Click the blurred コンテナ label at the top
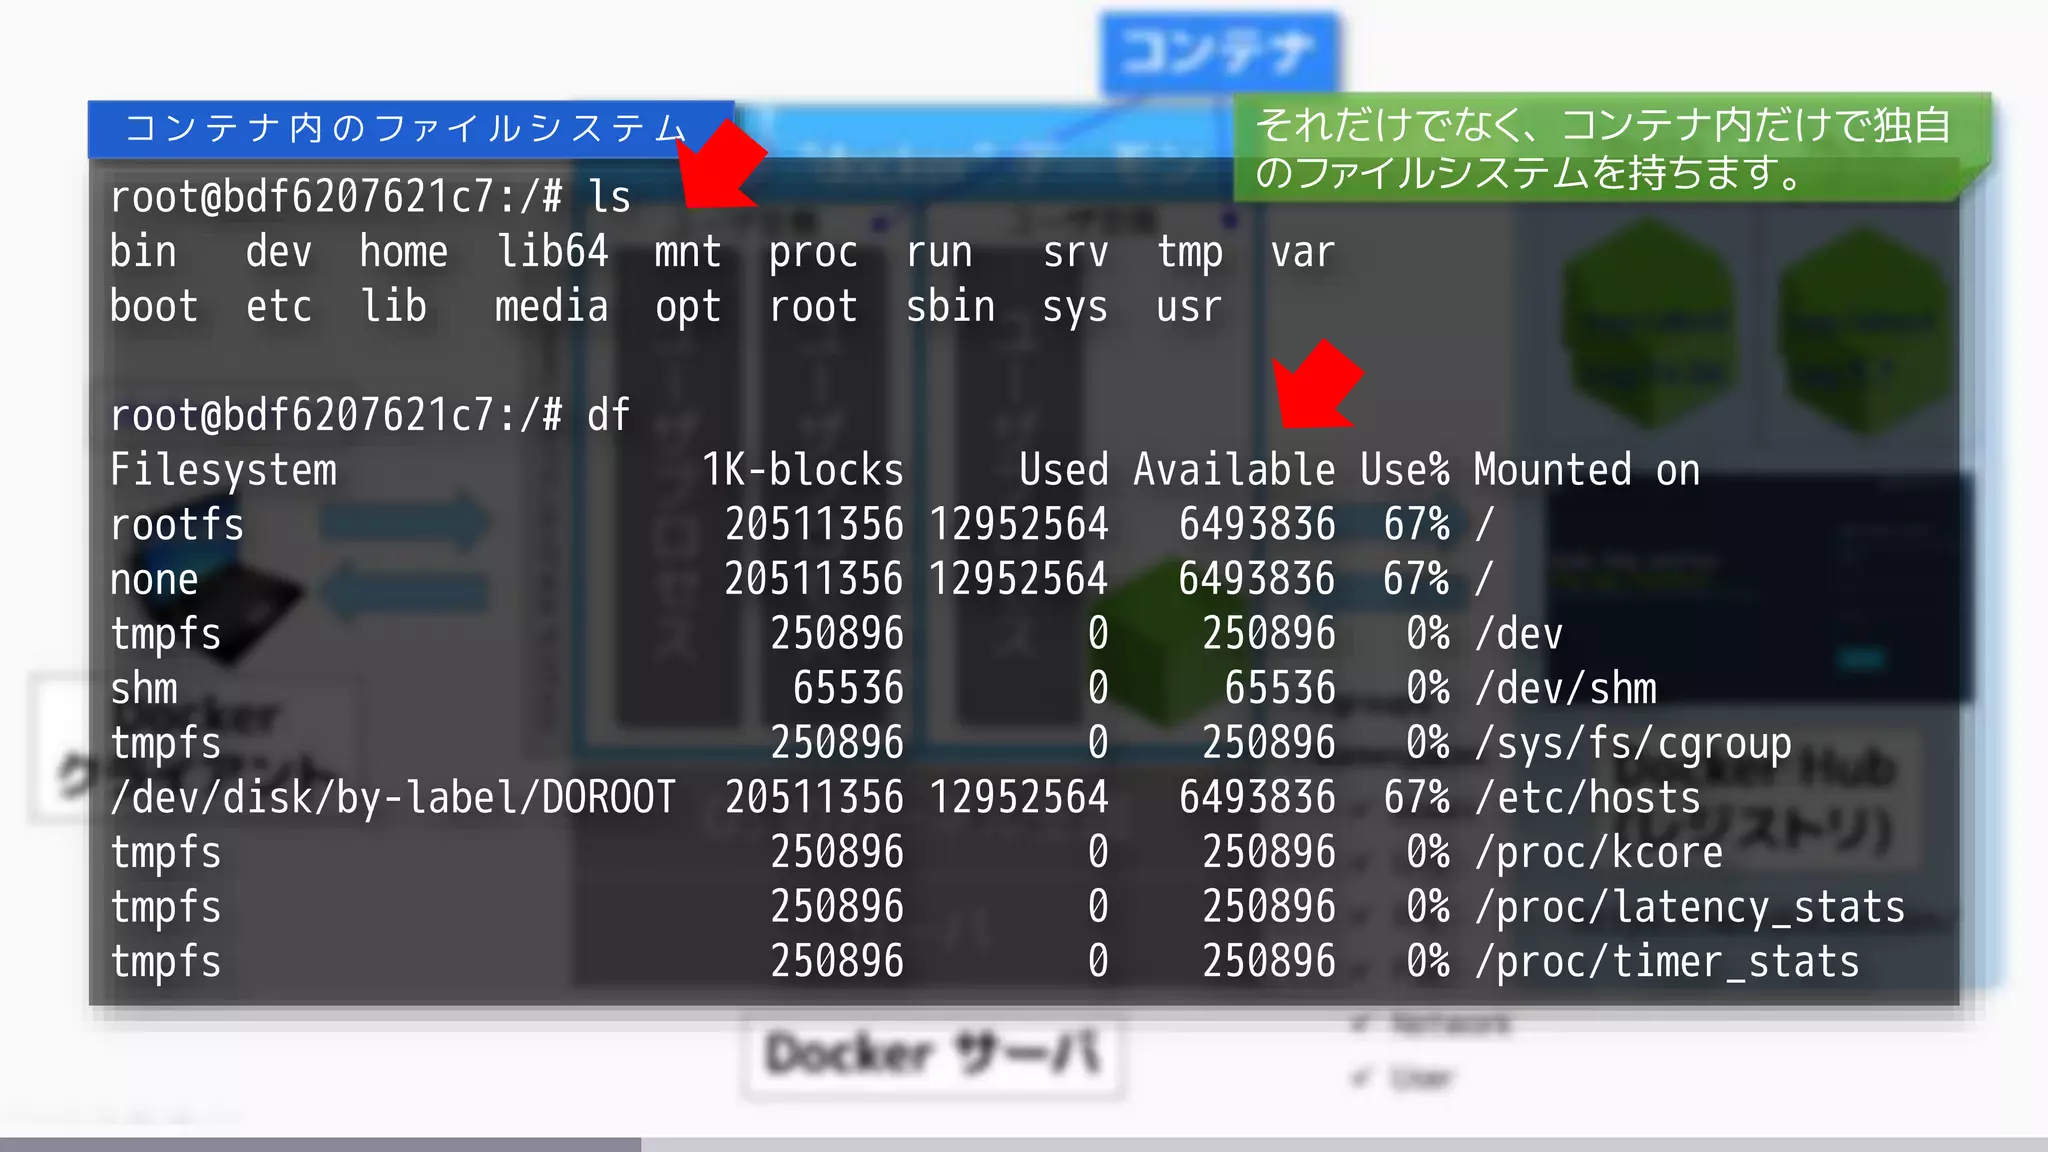 tap(1219, 52)
